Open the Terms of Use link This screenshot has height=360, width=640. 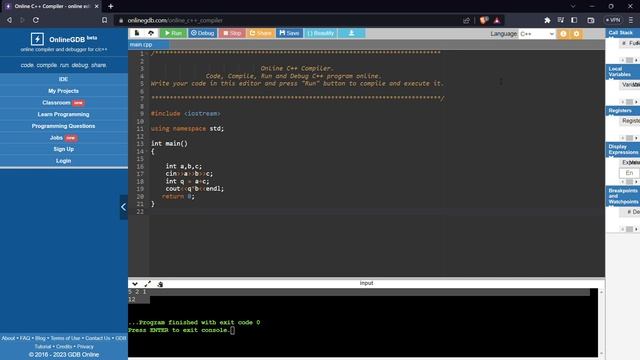point(65,338)
